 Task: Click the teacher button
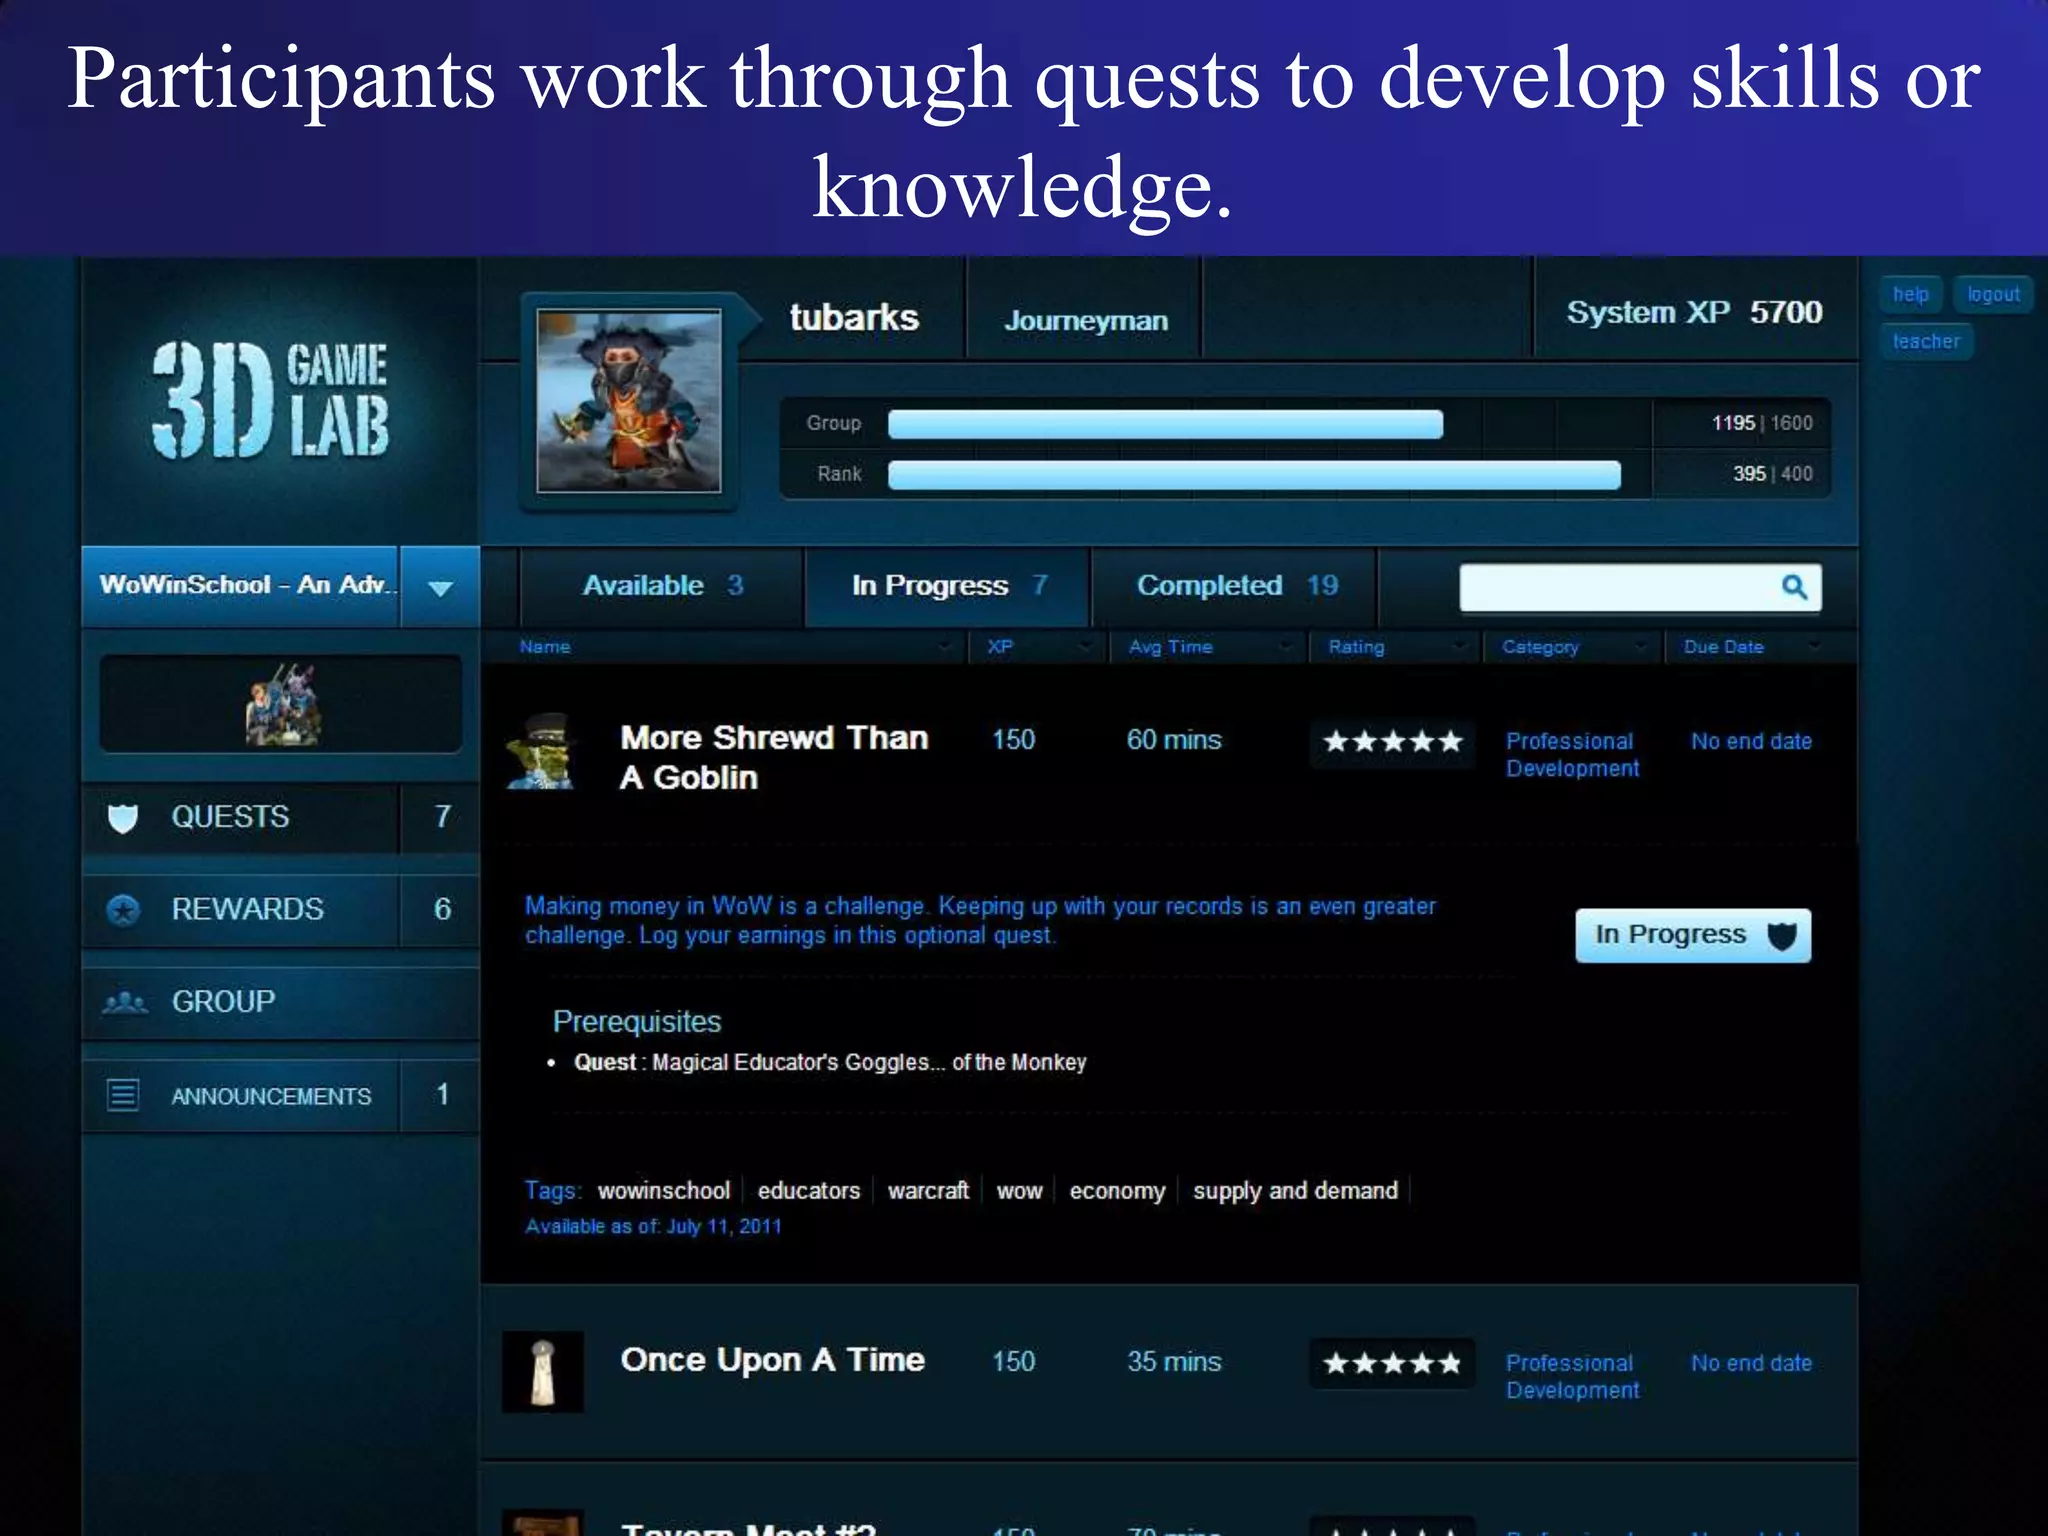tap(1926, 341)
